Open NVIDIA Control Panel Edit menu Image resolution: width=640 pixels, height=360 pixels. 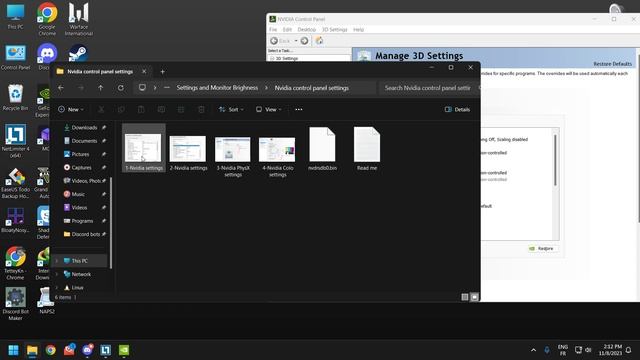coord(287,29)
